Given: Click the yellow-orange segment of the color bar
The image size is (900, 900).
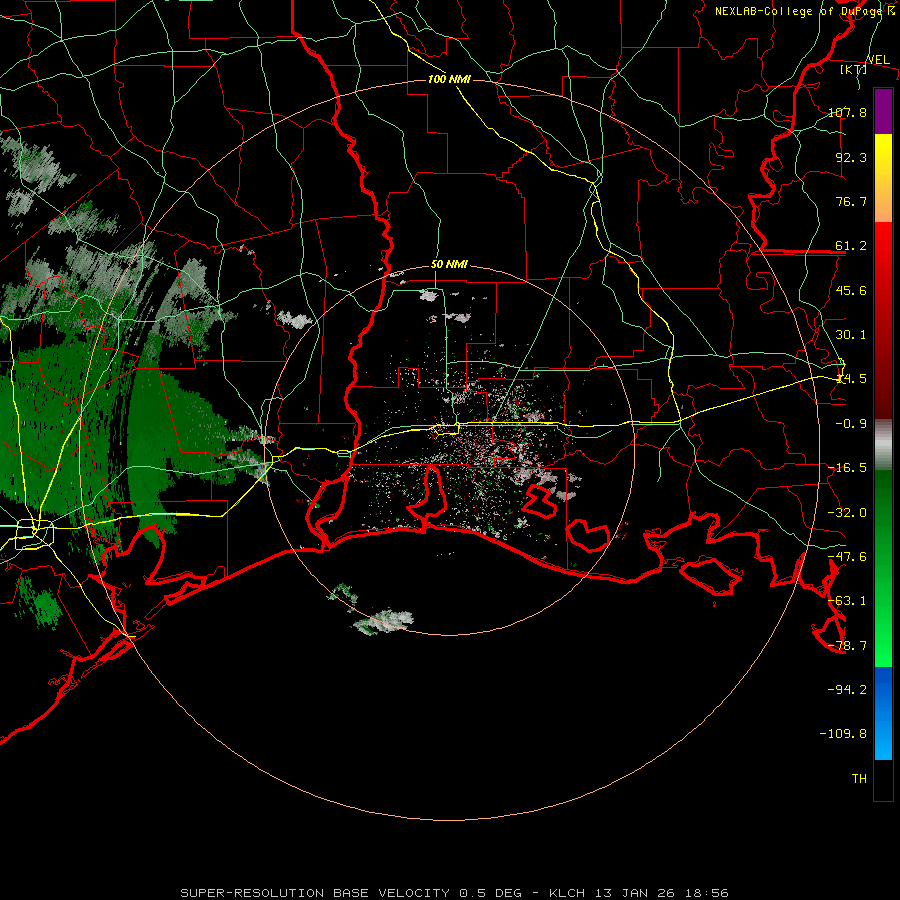Looking at the screenshot, I should pos(883,178).
